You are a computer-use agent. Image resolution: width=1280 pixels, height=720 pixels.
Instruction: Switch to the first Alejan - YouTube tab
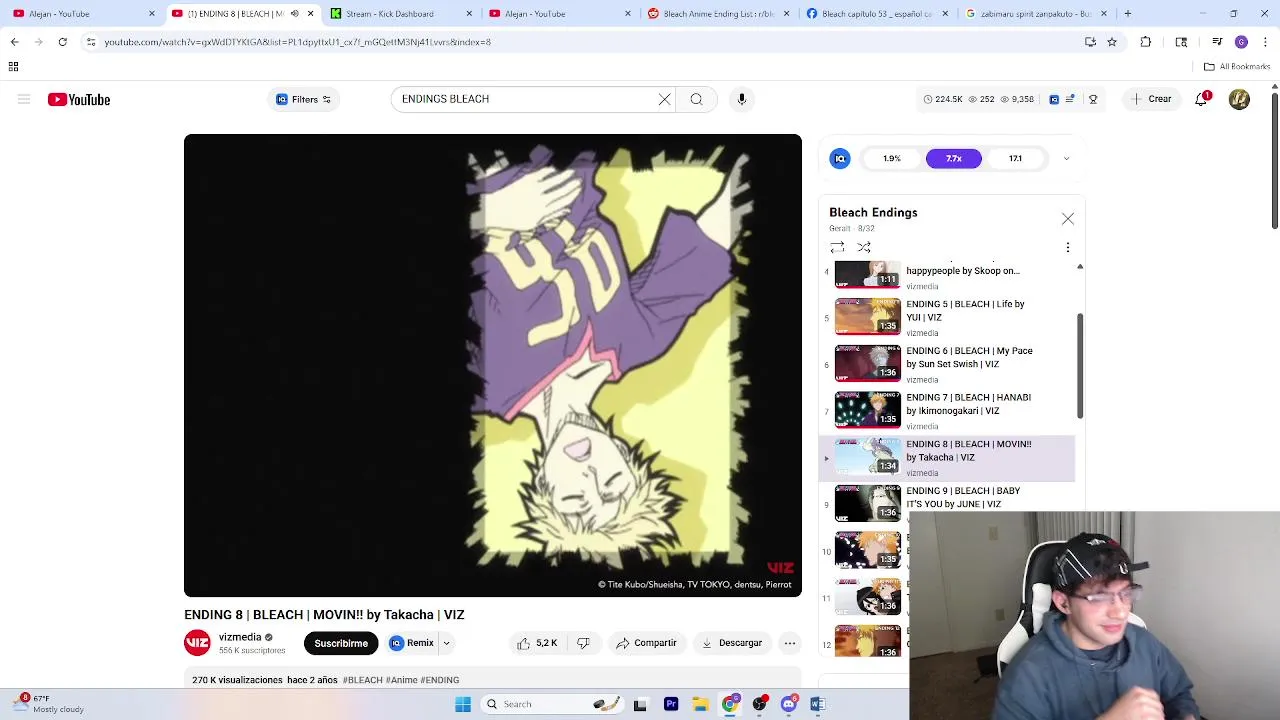(x=82, y=14)
